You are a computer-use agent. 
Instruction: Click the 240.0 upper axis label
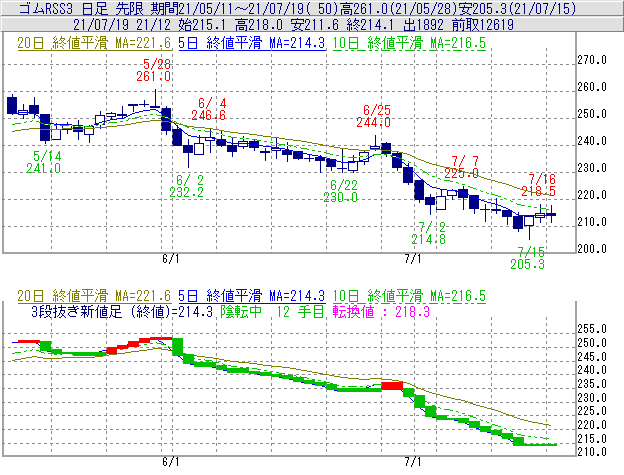(592, 141)
